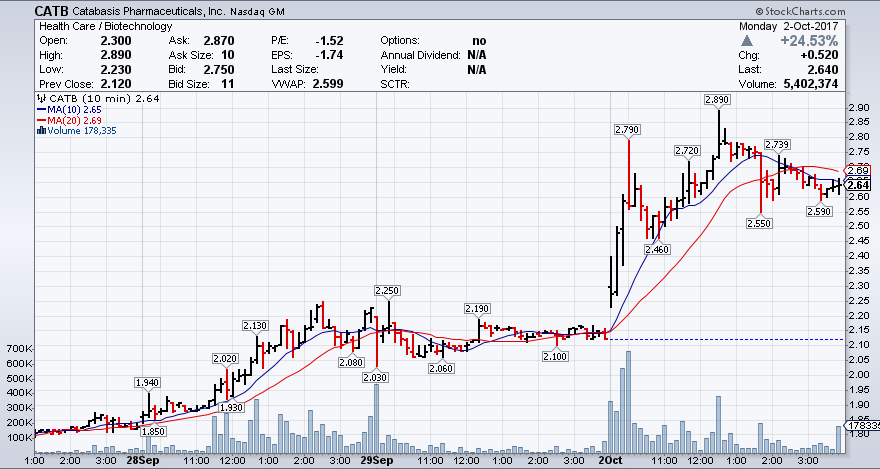Click the 2.550 price callout label
The width and height of the screenshot is (880, 469).
tap(760, 224)
